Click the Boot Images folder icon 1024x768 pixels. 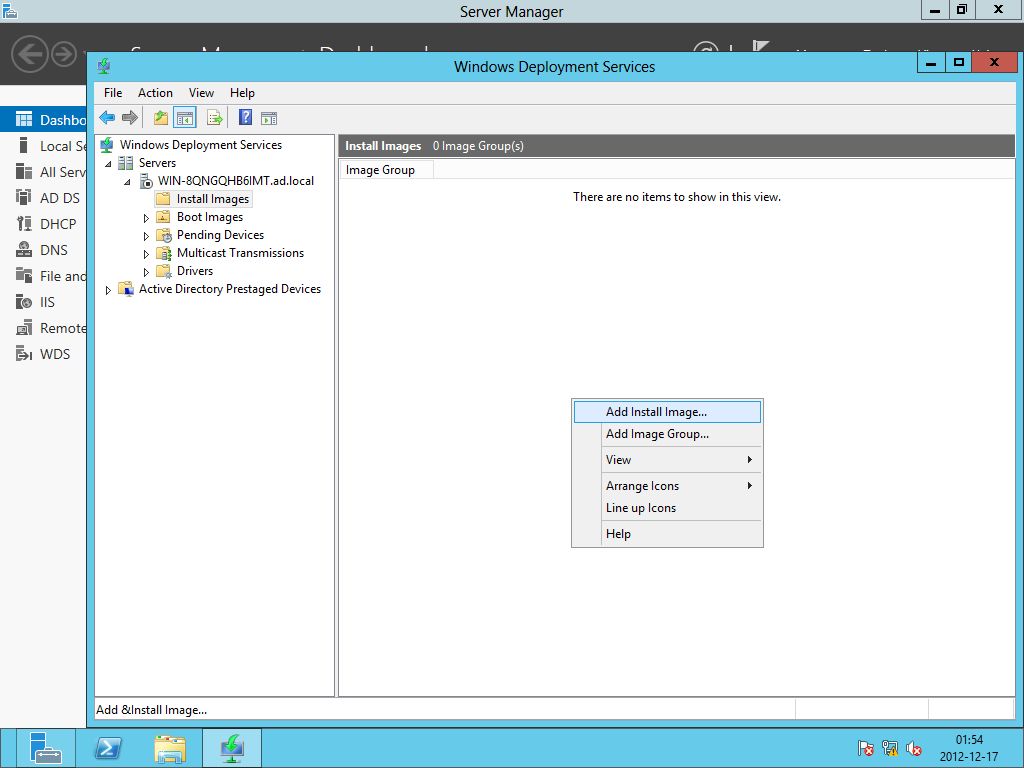tap(163, 217)
